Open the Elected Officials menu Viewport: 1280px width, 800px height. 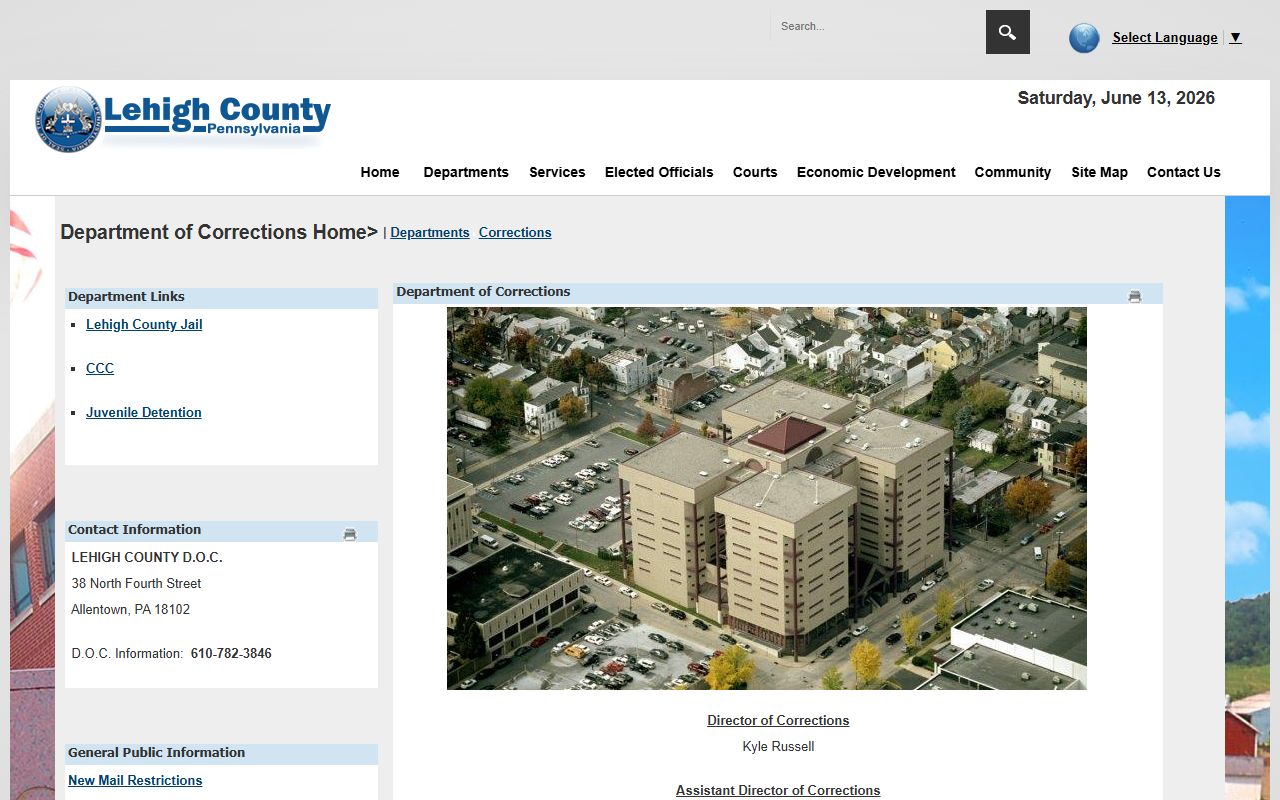[x=659, y=172]
